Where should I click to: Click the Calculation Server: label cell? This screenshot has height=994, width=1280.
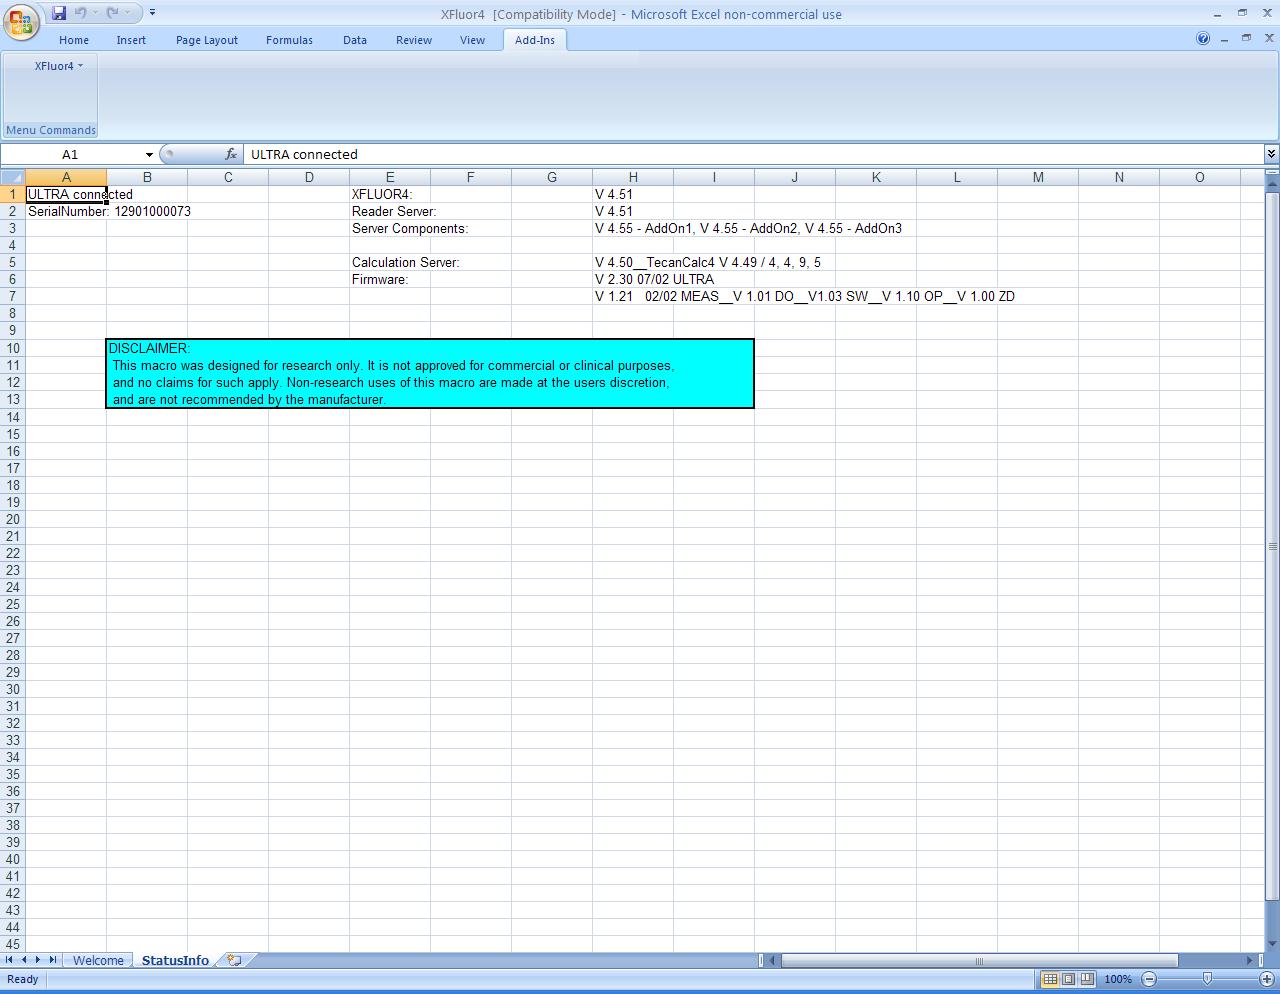390,262
